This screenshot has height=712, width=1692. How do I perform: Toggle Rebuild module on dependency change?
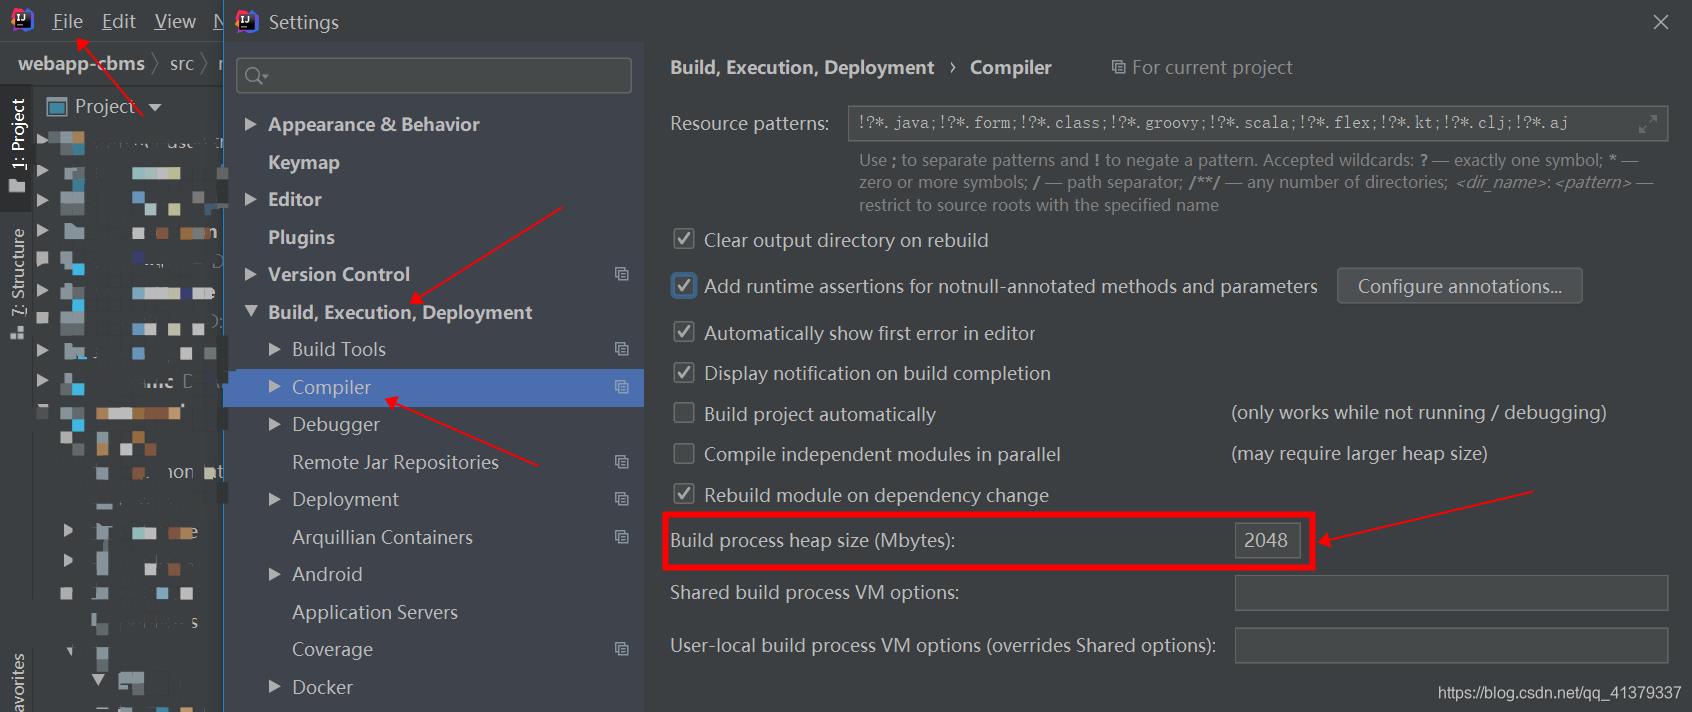[x=684, y=494]
